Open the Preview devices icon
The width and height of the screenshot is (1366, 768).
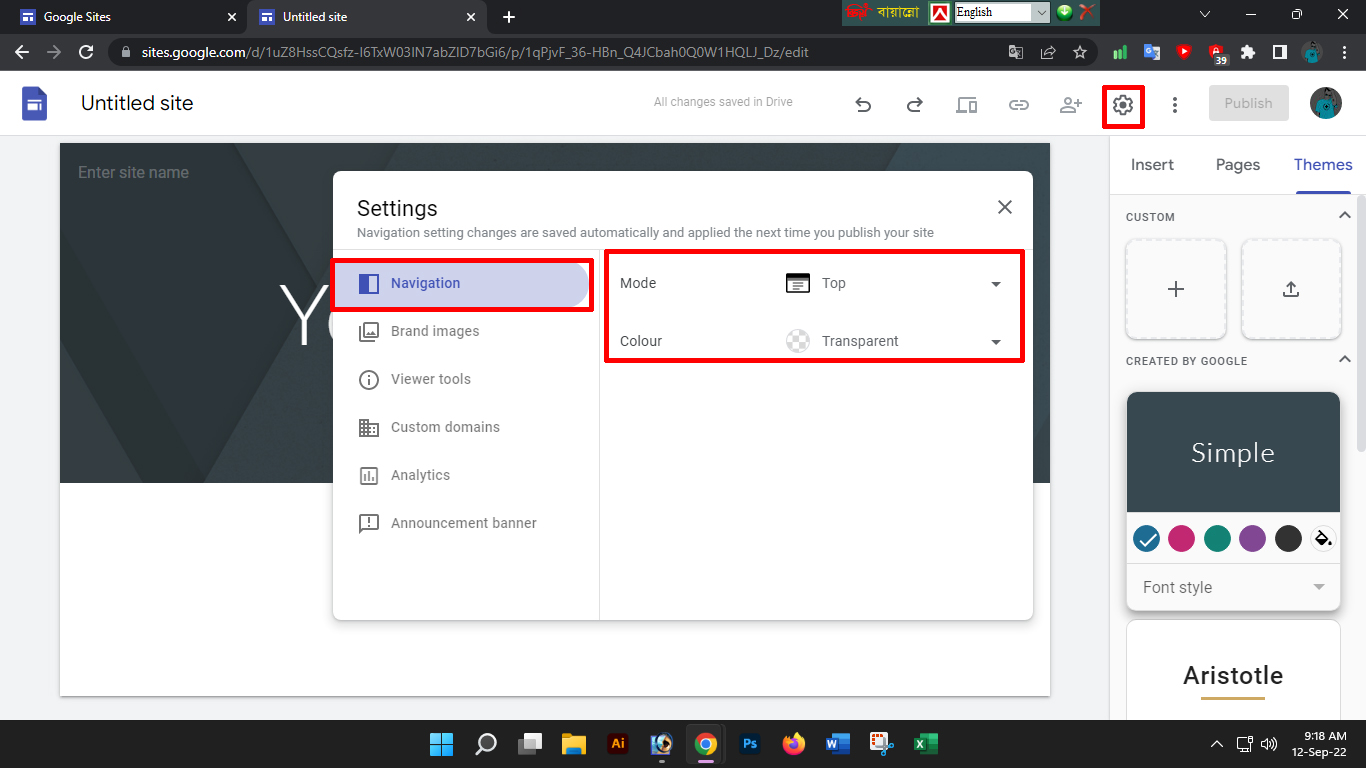click(x=966, y=104)
